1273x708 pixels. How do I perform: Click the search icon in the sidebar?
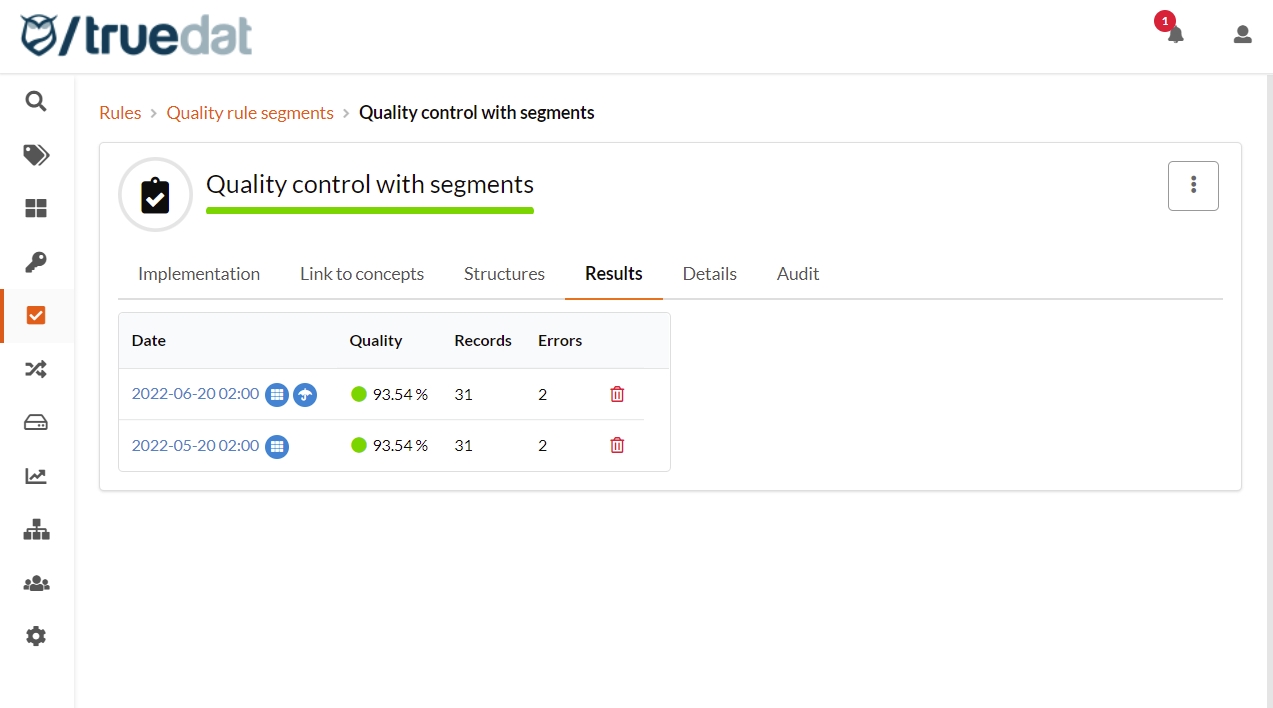pyautogui.click(x=36, y=101)
